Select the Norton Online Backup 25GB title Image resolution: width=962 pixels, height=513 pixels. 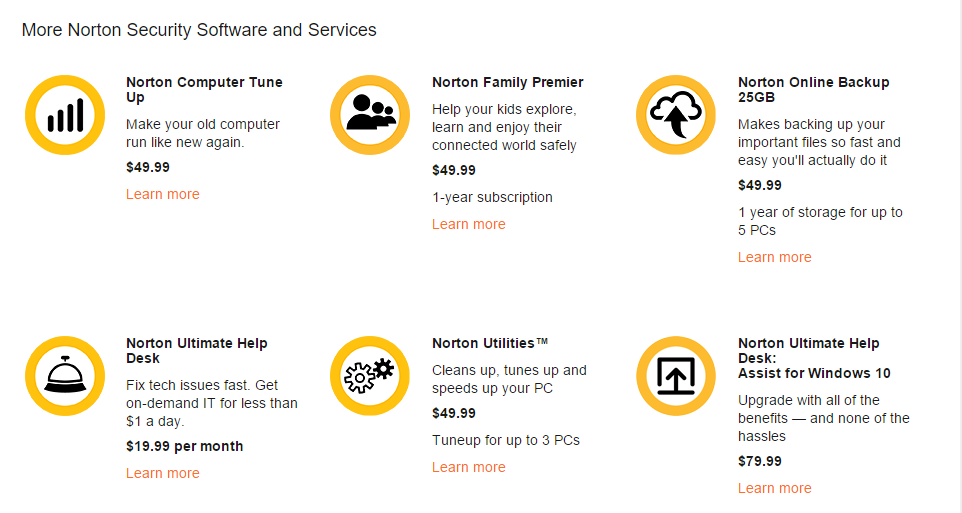click(x=813, y=89)
